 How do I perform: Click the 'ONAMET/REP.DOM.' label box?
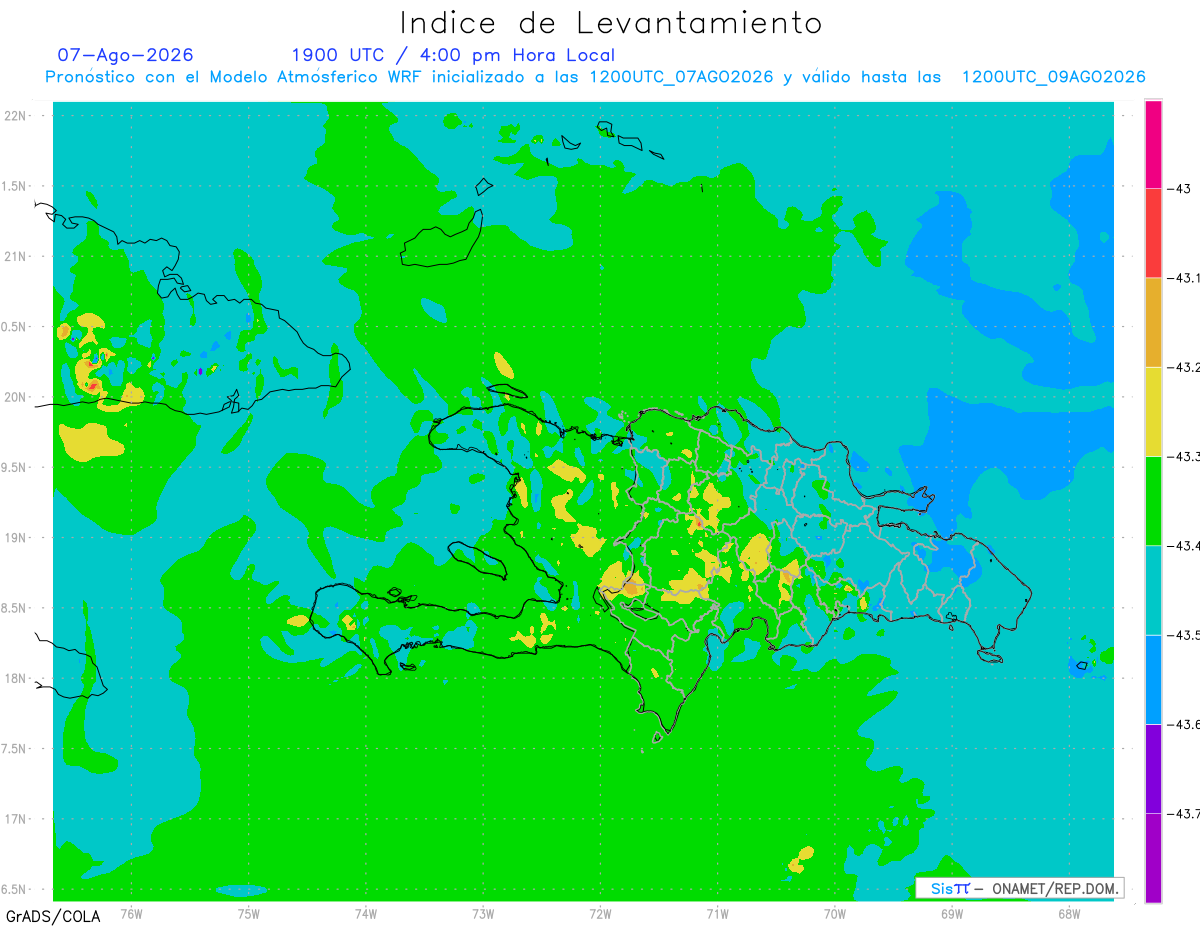[x=1019, y=888]
